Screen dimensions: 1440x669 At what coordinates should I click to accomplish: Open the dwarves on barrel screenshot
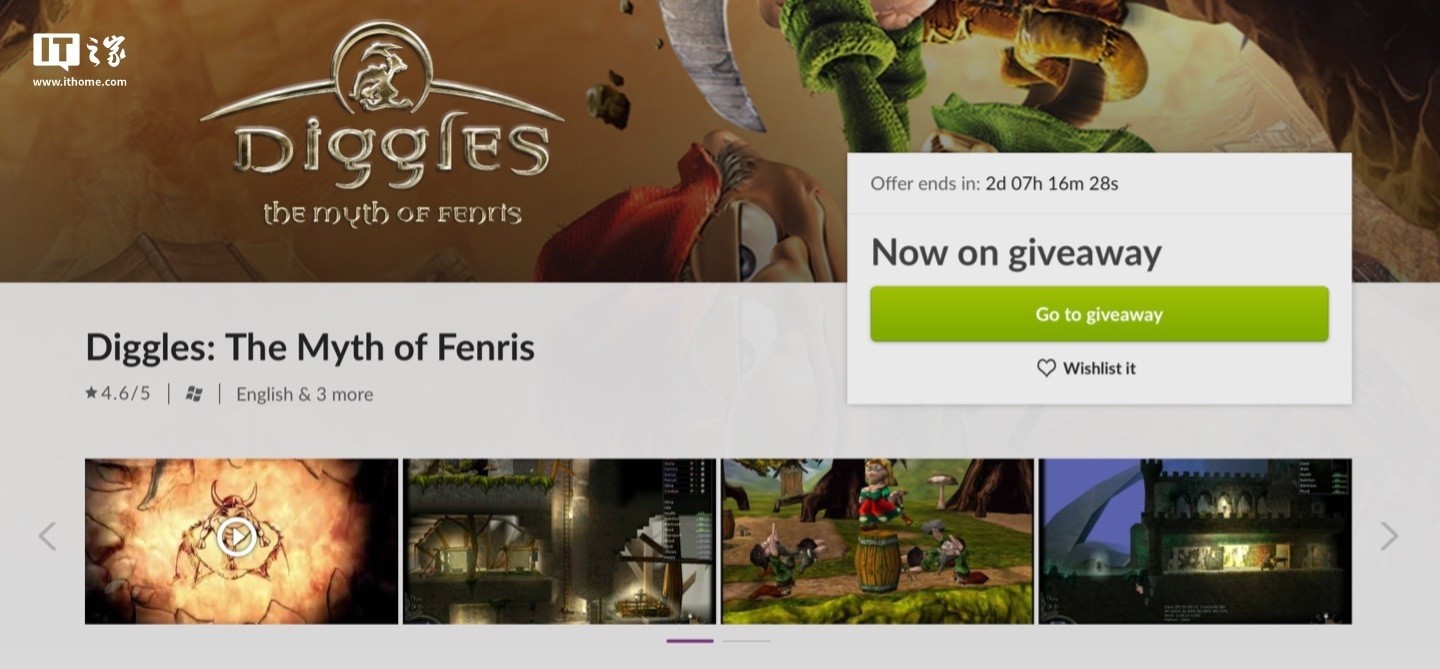pyautogui.click(x=877, y=541)
